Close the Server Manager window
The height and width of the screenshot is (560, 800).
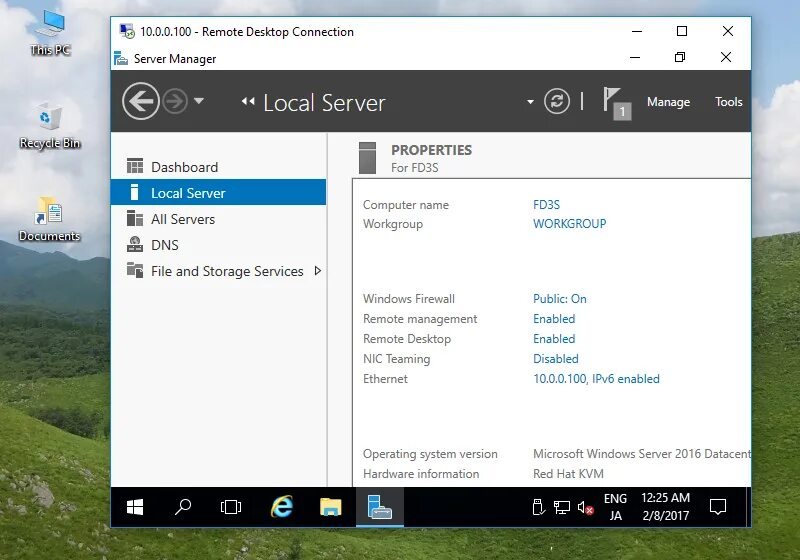pos(726,57)
